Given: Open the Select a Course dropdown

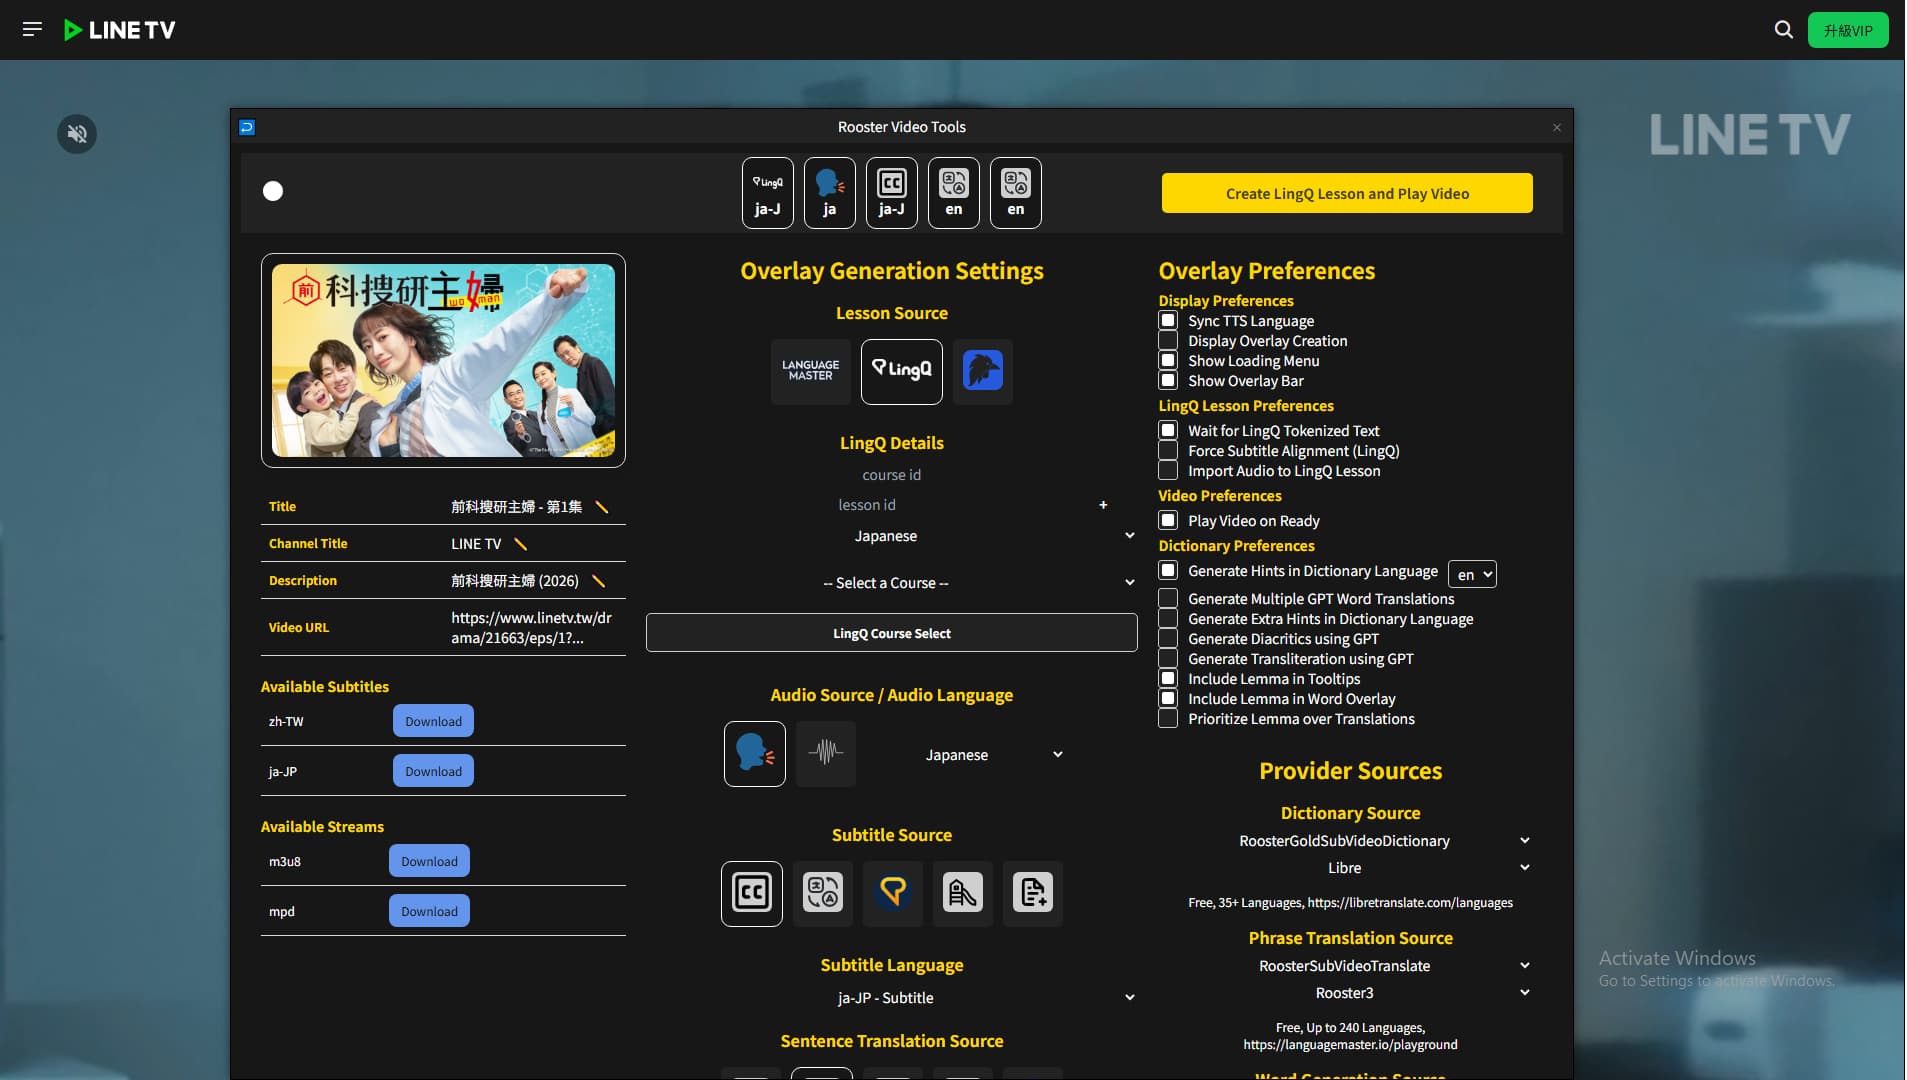Looking at the screenshot, I should 978,583.
